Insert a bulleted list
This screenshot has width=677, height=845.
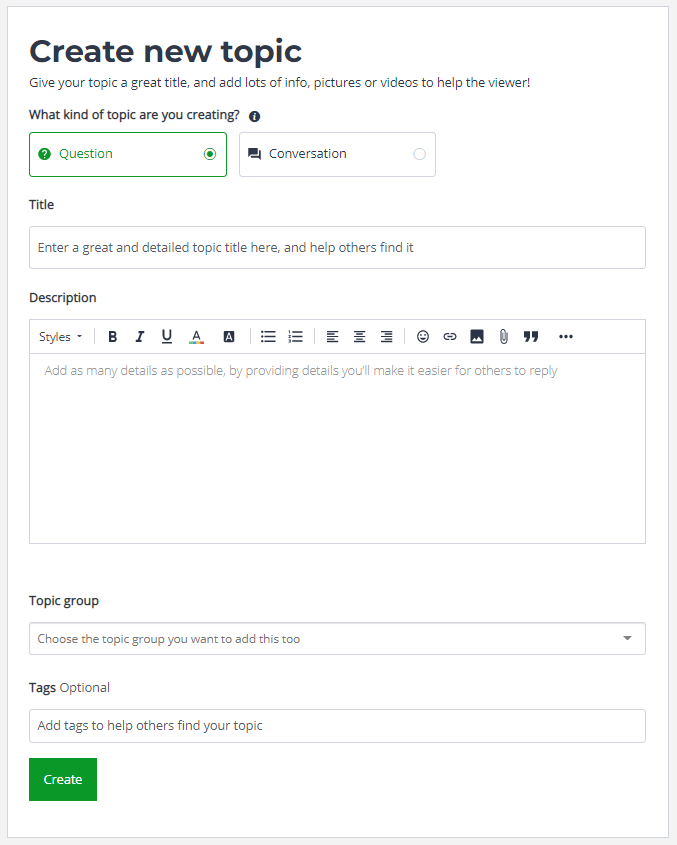pos(268,337)
